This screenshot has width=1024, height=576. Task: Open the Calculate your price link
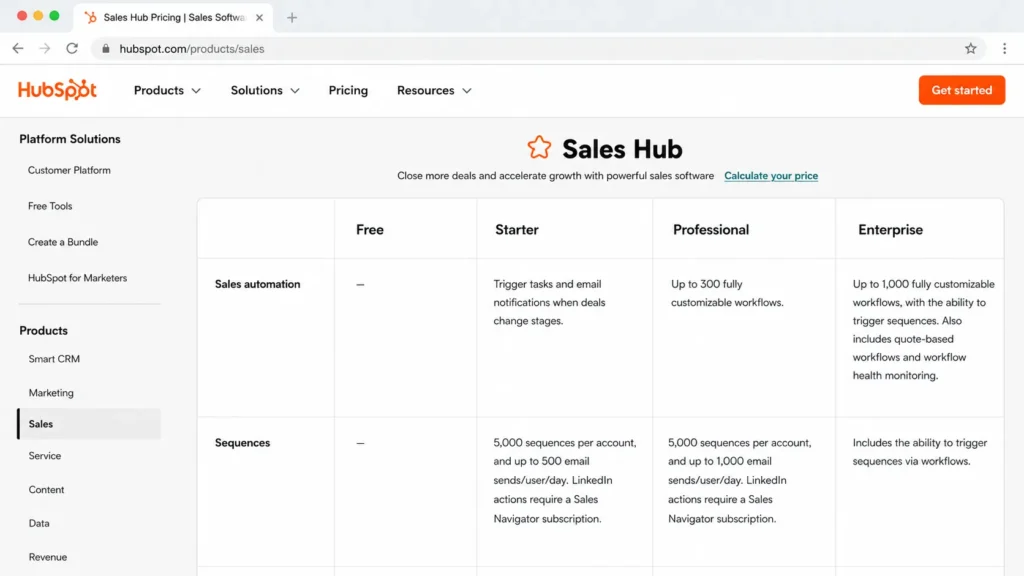pos(771,176)
